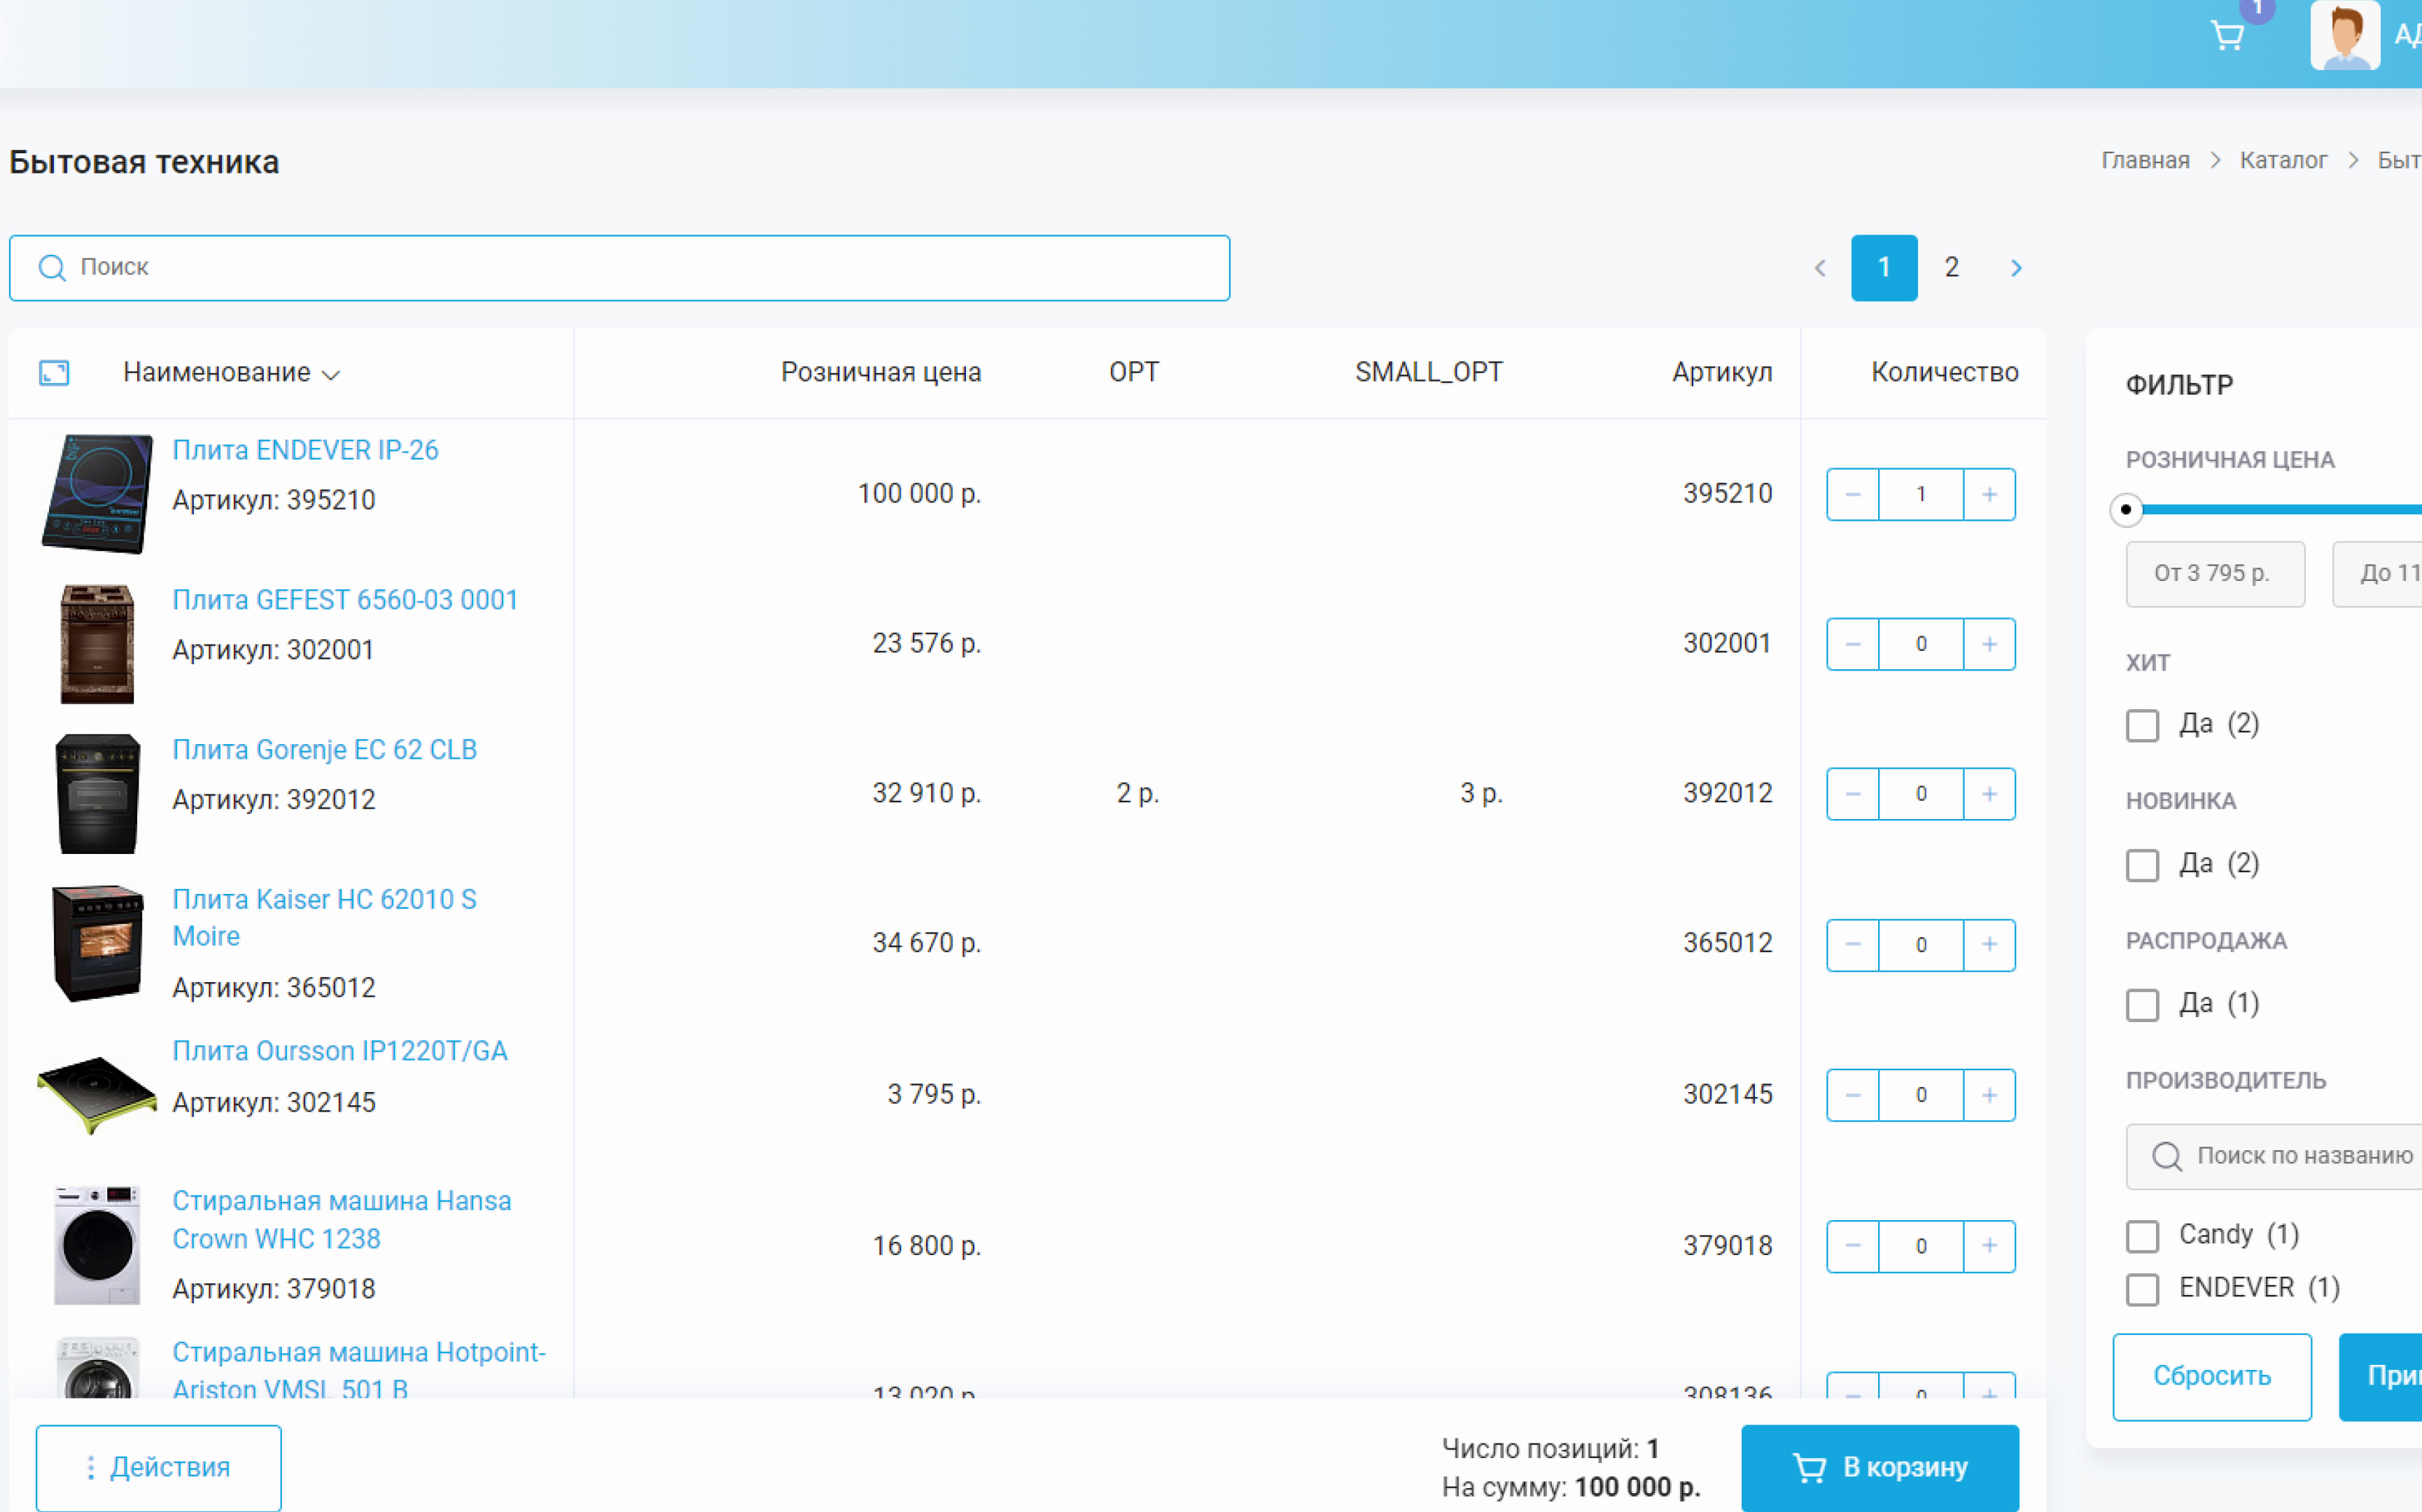Screen dimensions: 2422x1512
Task: Decrease quantity for Плита Kaiser HC 62010 S
Action: (1853, 945)
